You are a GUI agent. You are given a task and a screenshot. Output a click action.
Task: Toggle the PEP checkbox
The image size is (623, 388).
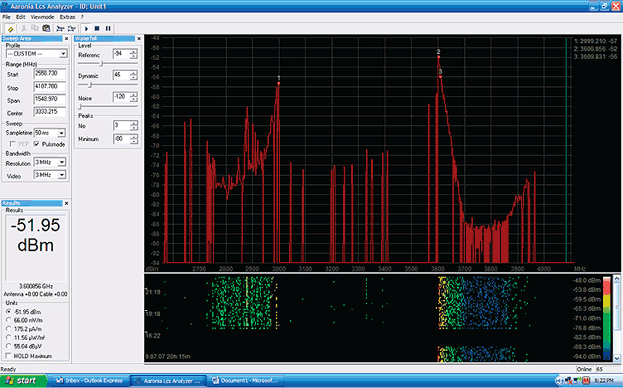(12, 144)
